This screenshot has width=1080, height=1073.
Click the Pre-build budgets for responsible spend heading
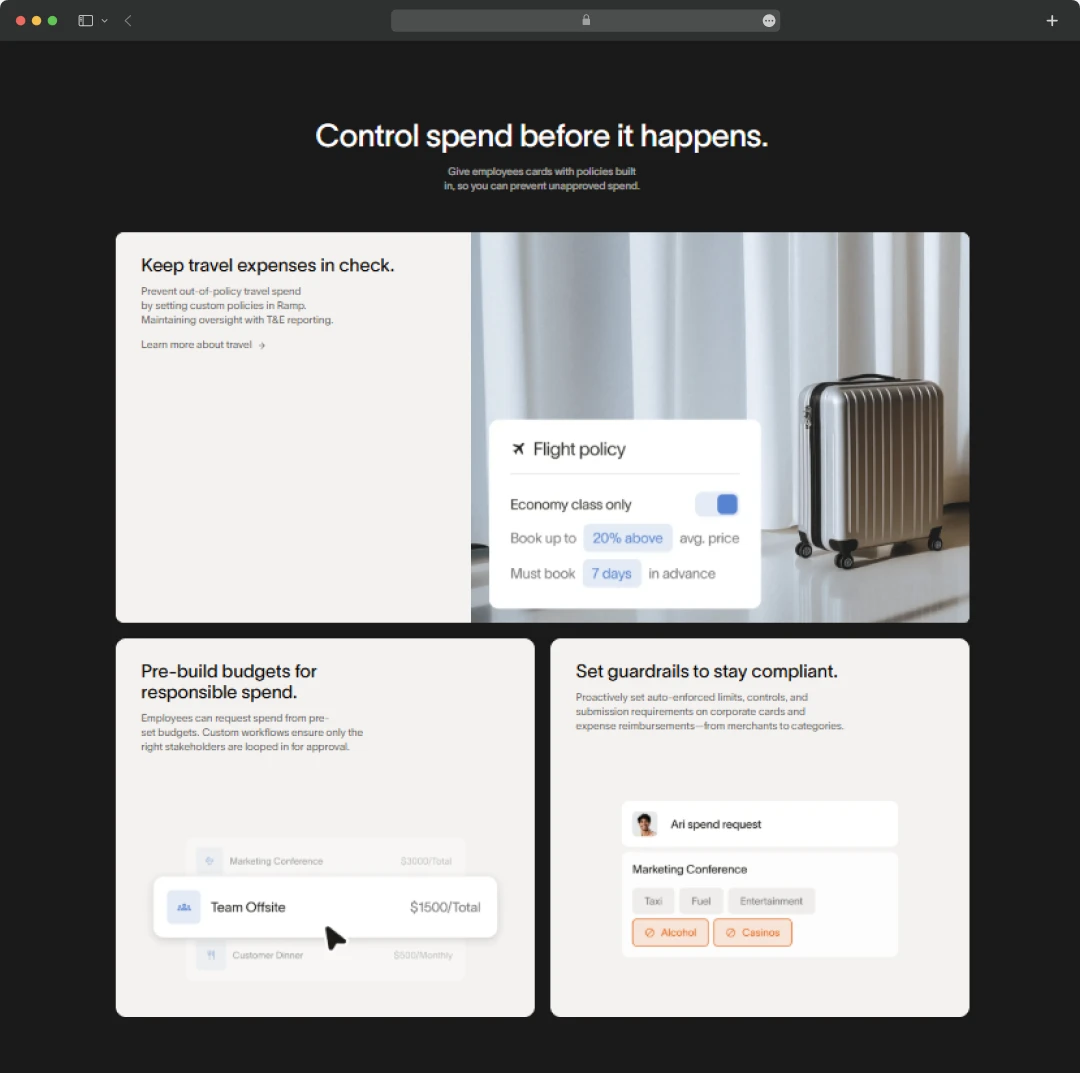[x=229, y=681]
